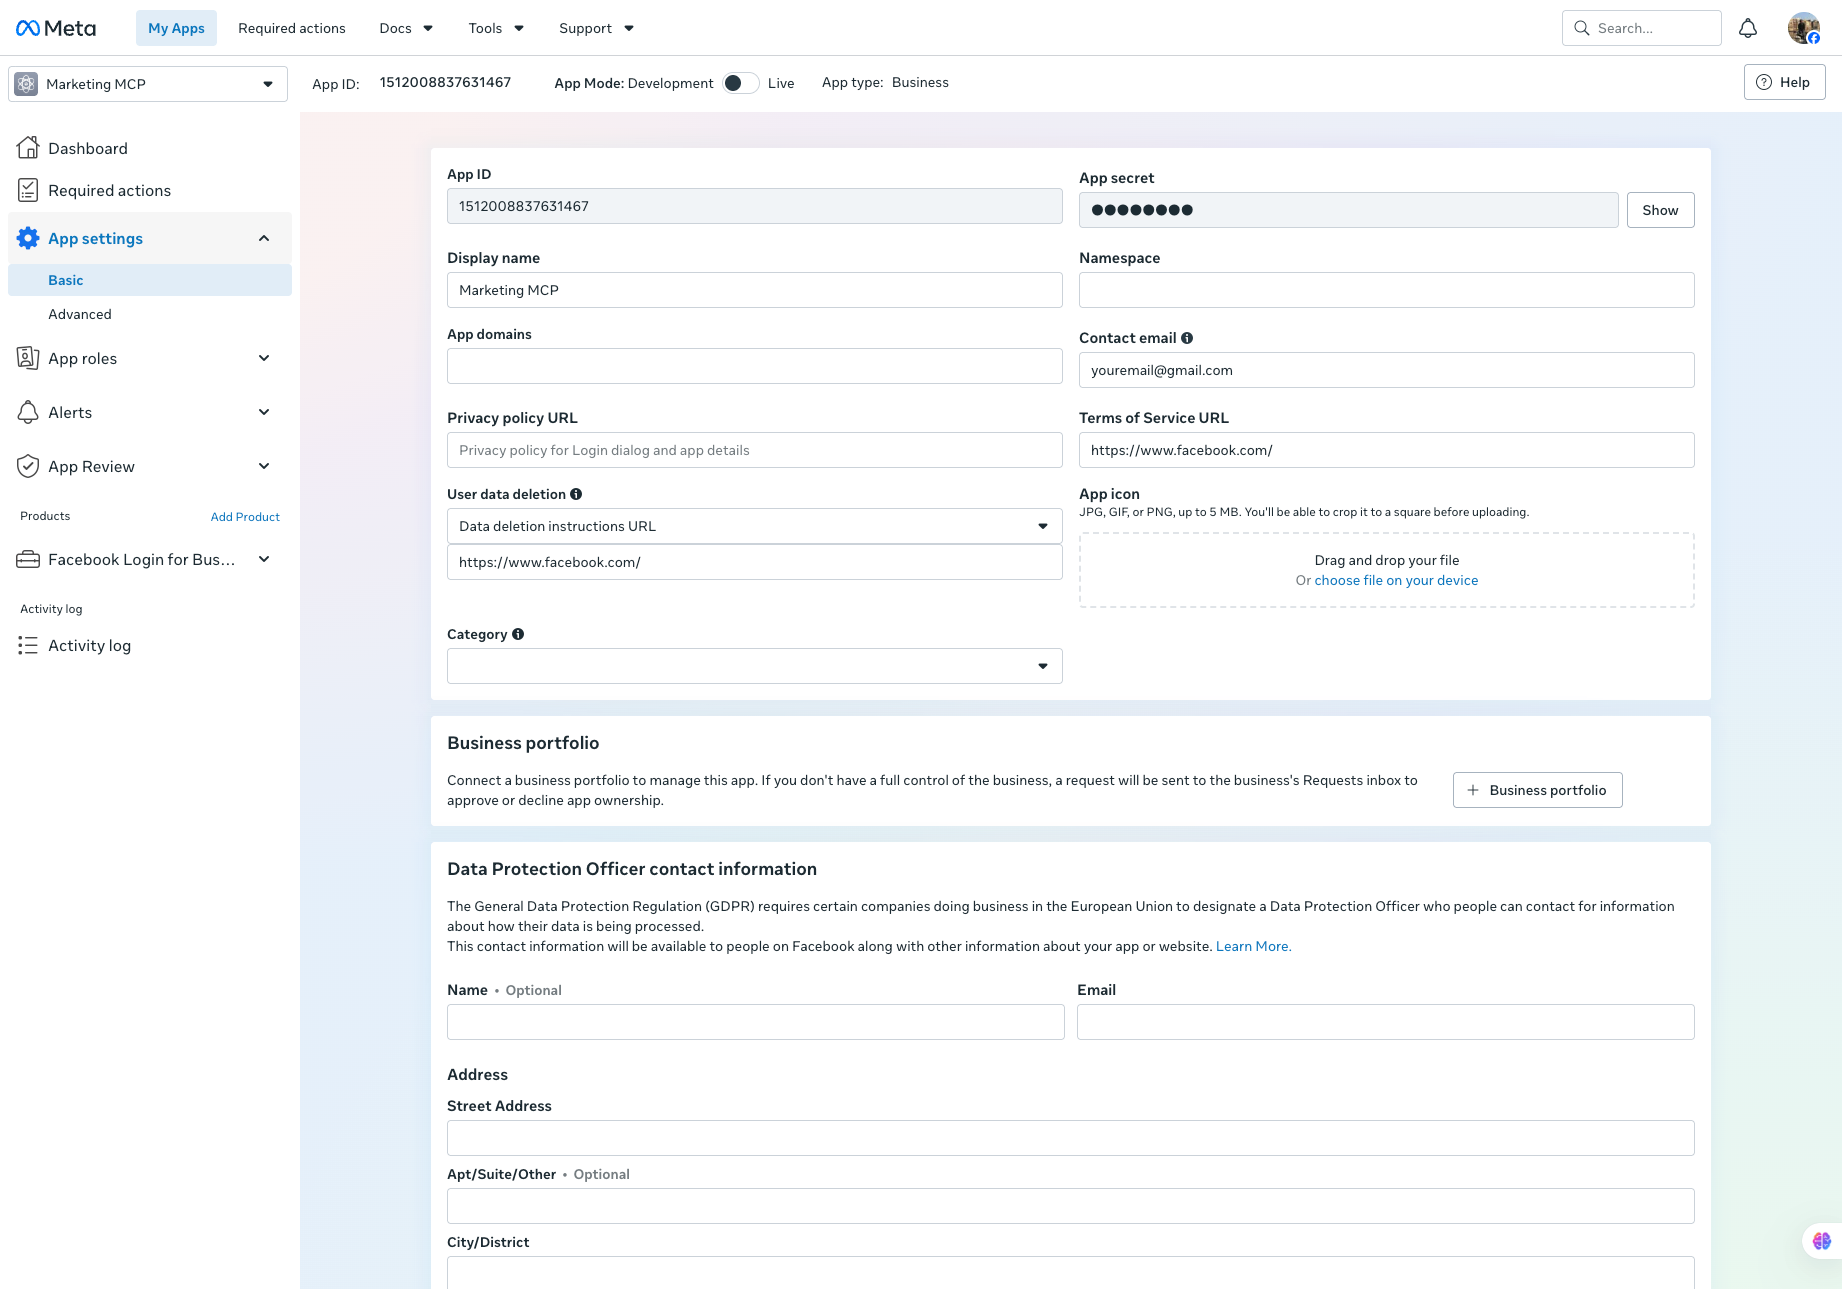Click the User data deletion info icon
This screenshot has width=1842, height=1289.
576,494
